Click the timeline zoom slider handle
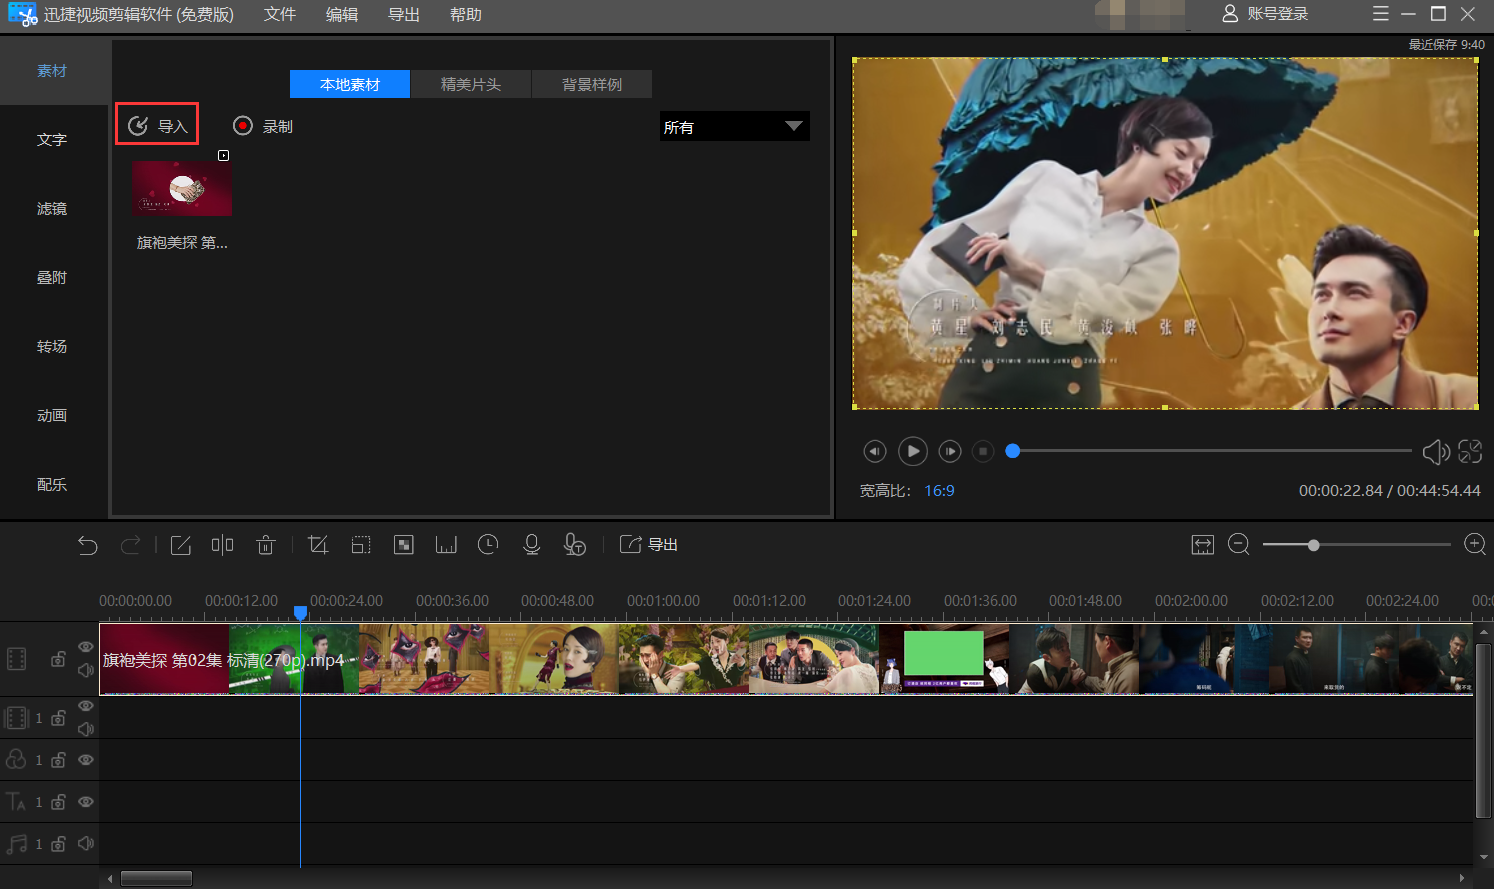The height and width of the screenshot is (889, 1494). pyautogui.click(x=1313, y=545)
